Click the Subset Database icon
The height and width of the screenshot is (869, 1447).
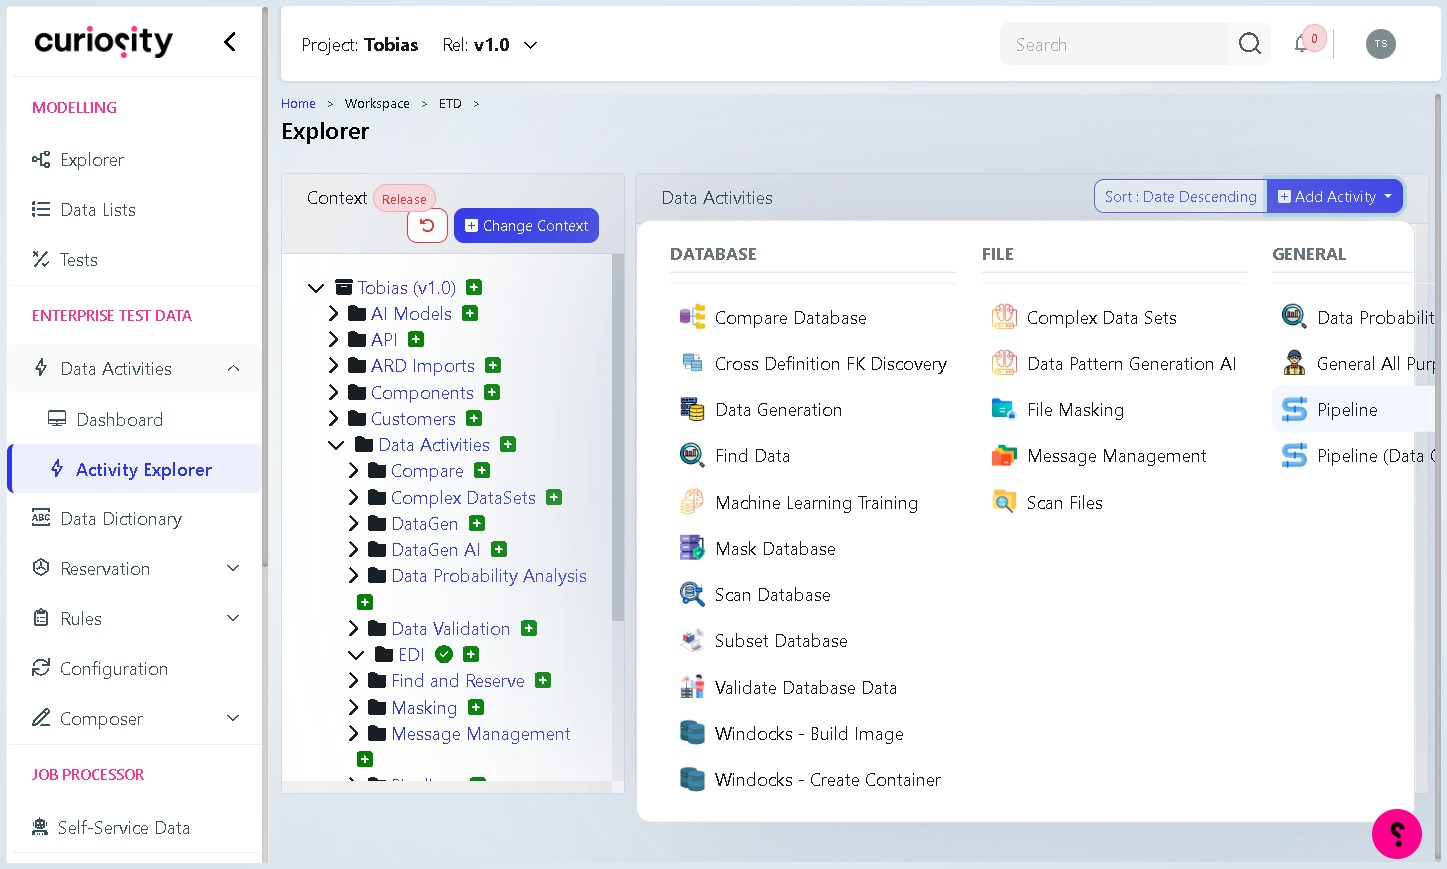pos(692,640)
